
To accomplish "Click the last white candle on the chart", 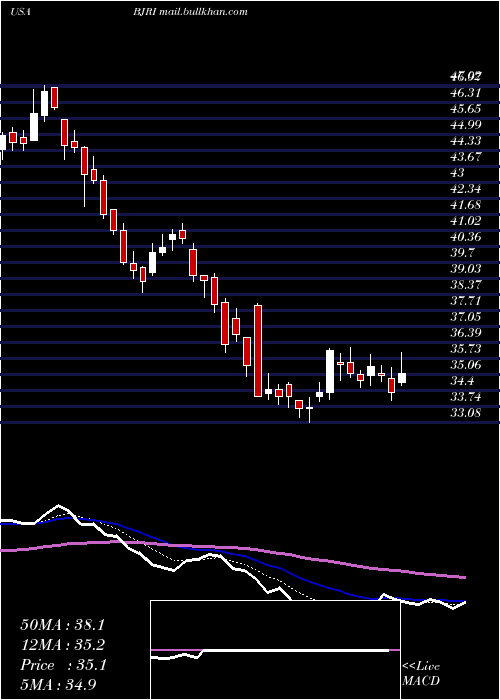I will coord(402,378).
